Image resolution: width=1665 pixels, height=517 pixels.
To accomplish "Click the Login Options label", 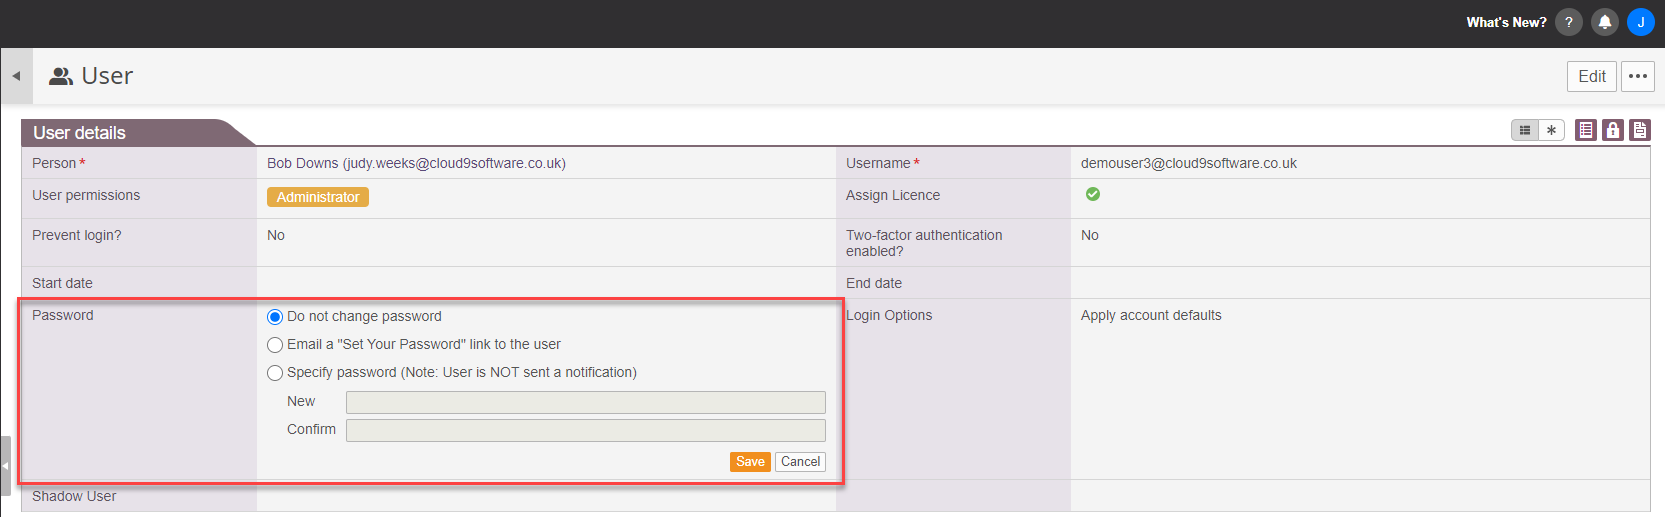I will (889, 315).
